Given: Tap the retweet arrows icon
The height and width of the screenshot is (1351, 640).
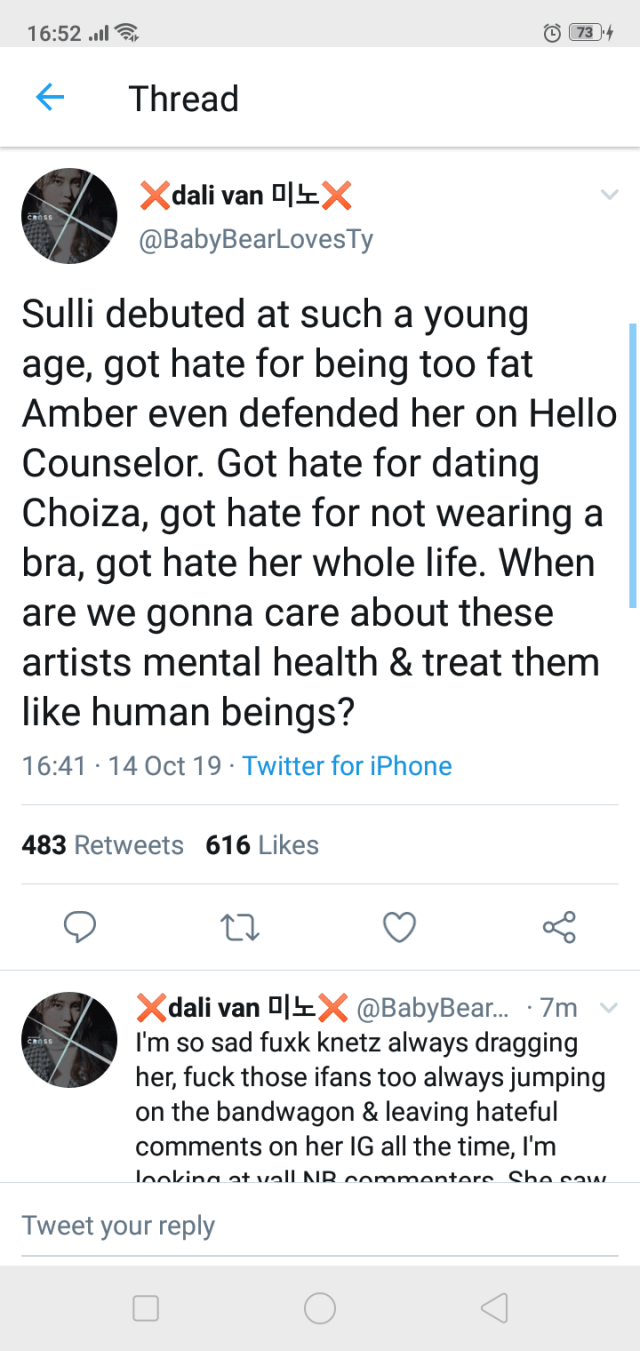Looking at the screenshot, I should [240, 928].
